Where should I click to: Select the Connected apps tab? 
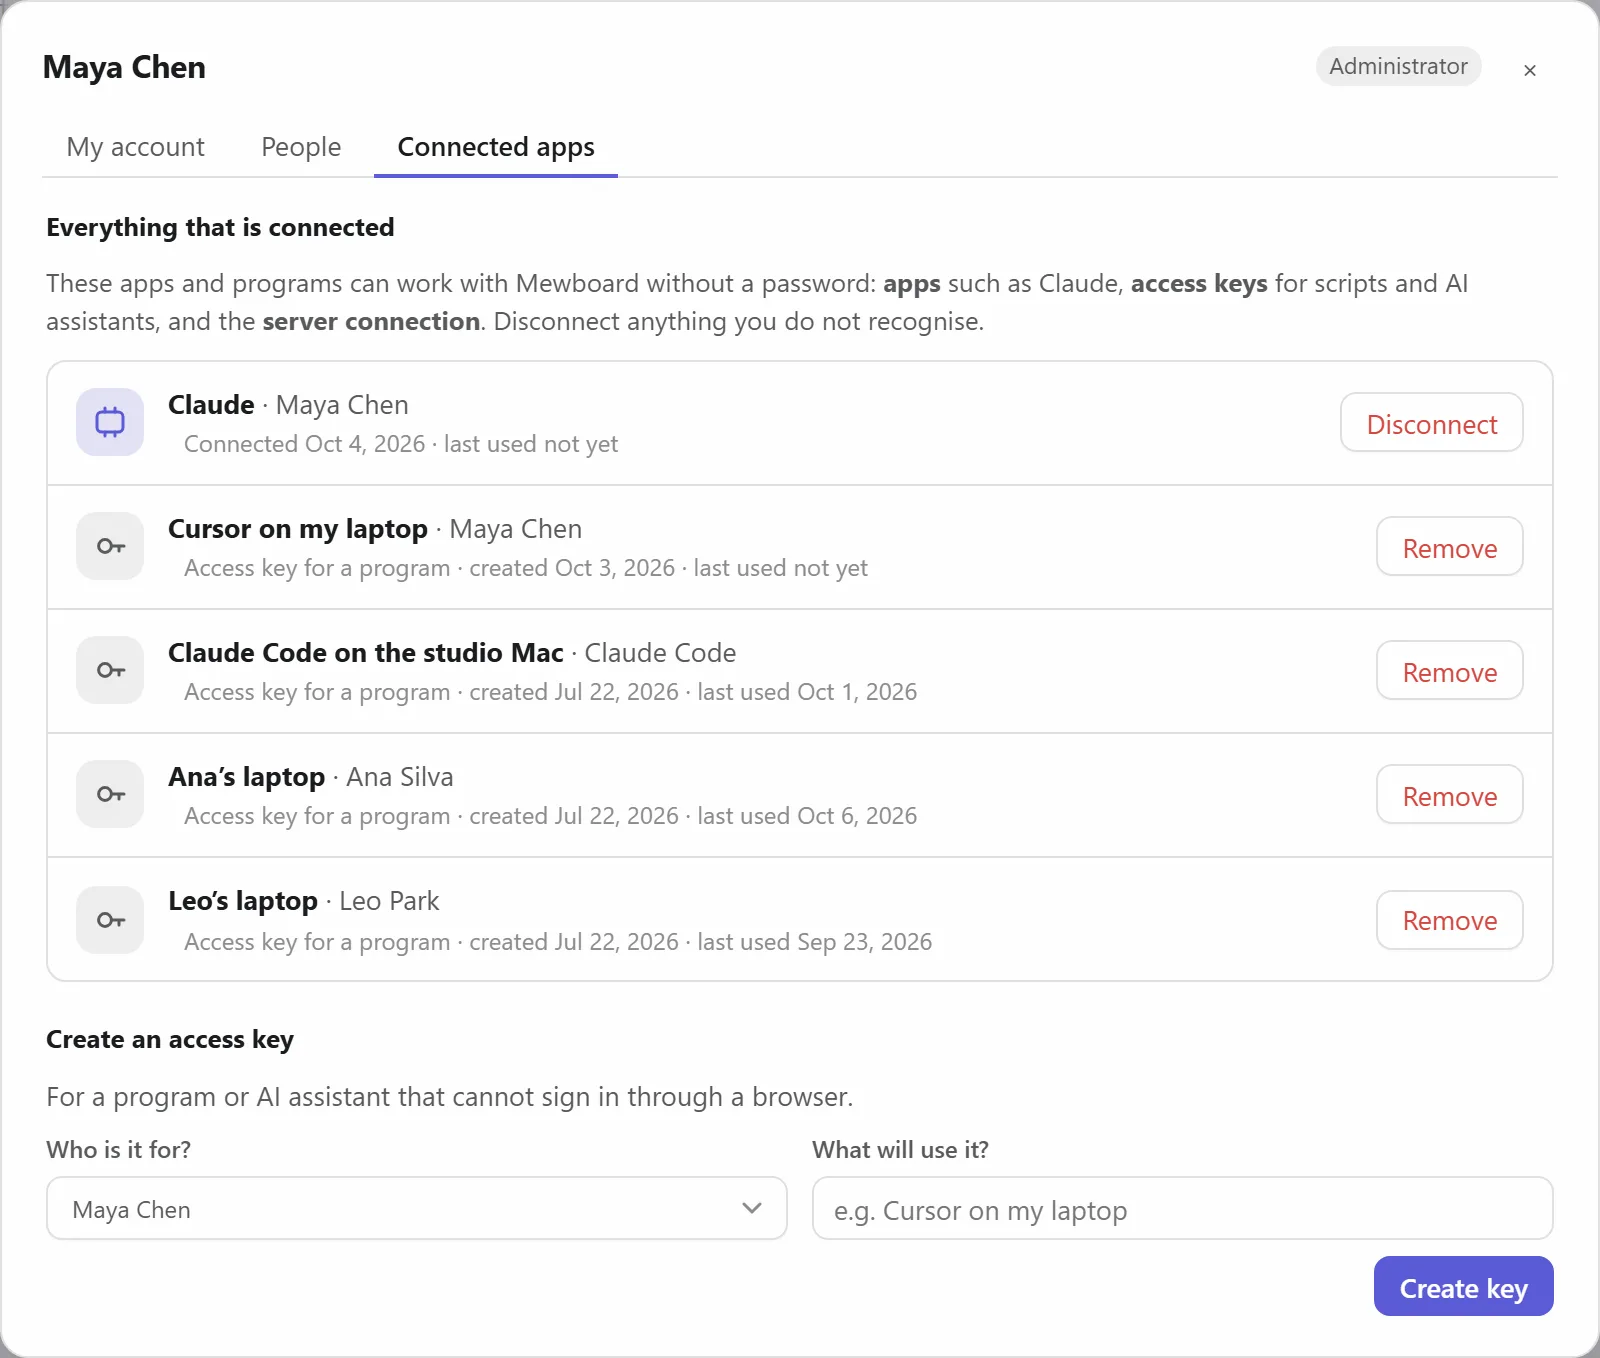[496, 147]
